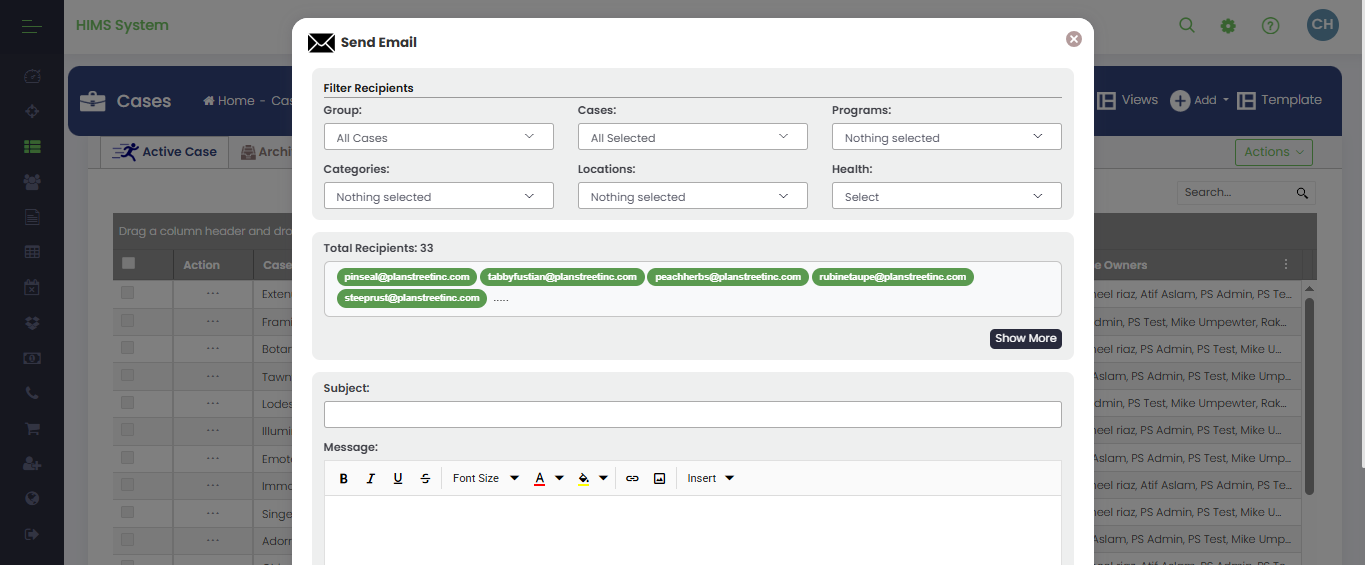Expand the highlight color picker arrow
Viewport: 1365px width, 565px height.
click(x=603, y=478)
